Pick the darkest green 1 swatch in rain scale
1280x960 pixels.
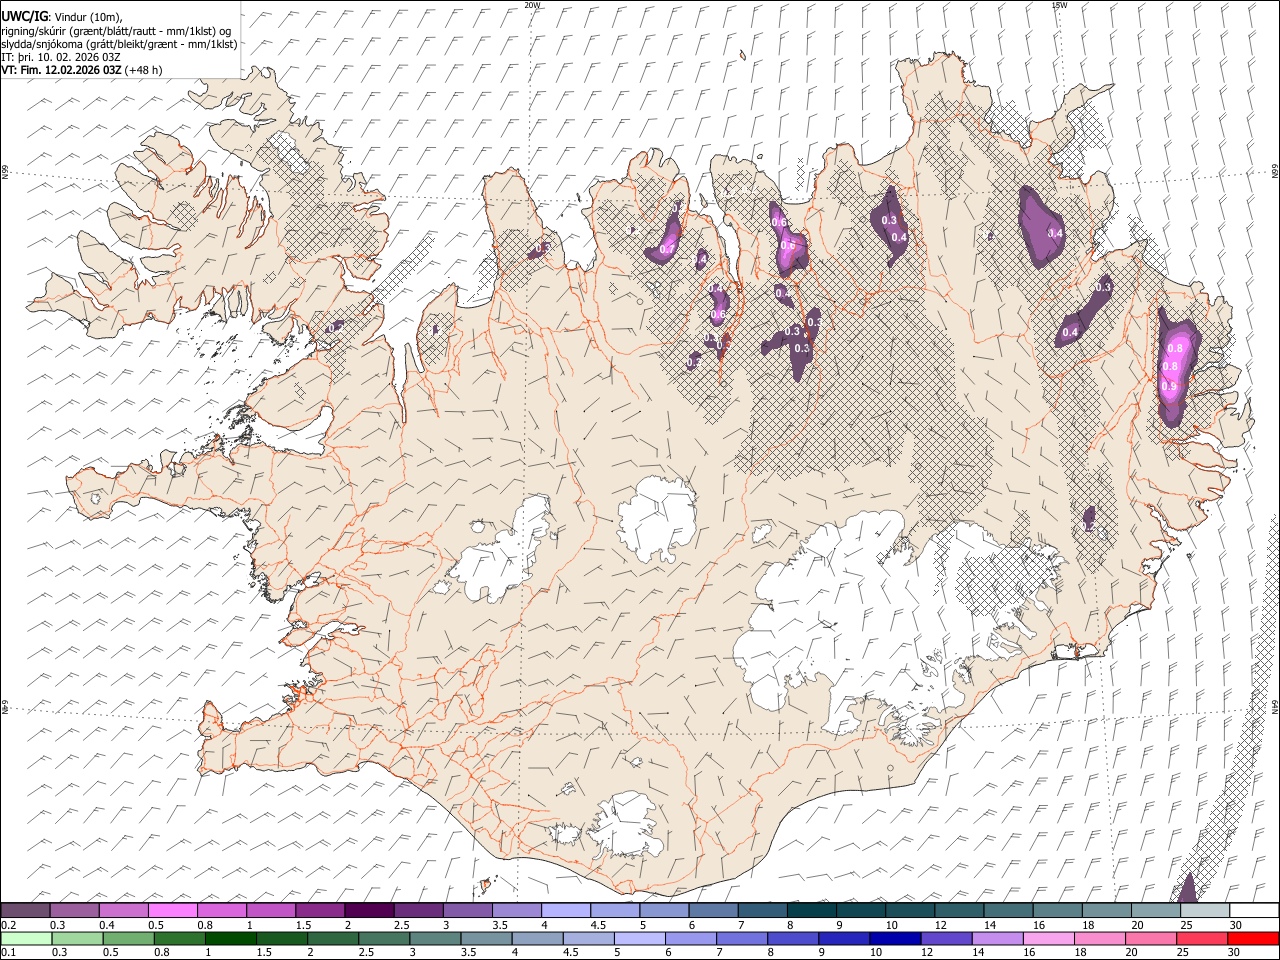(x=230, y=938)
